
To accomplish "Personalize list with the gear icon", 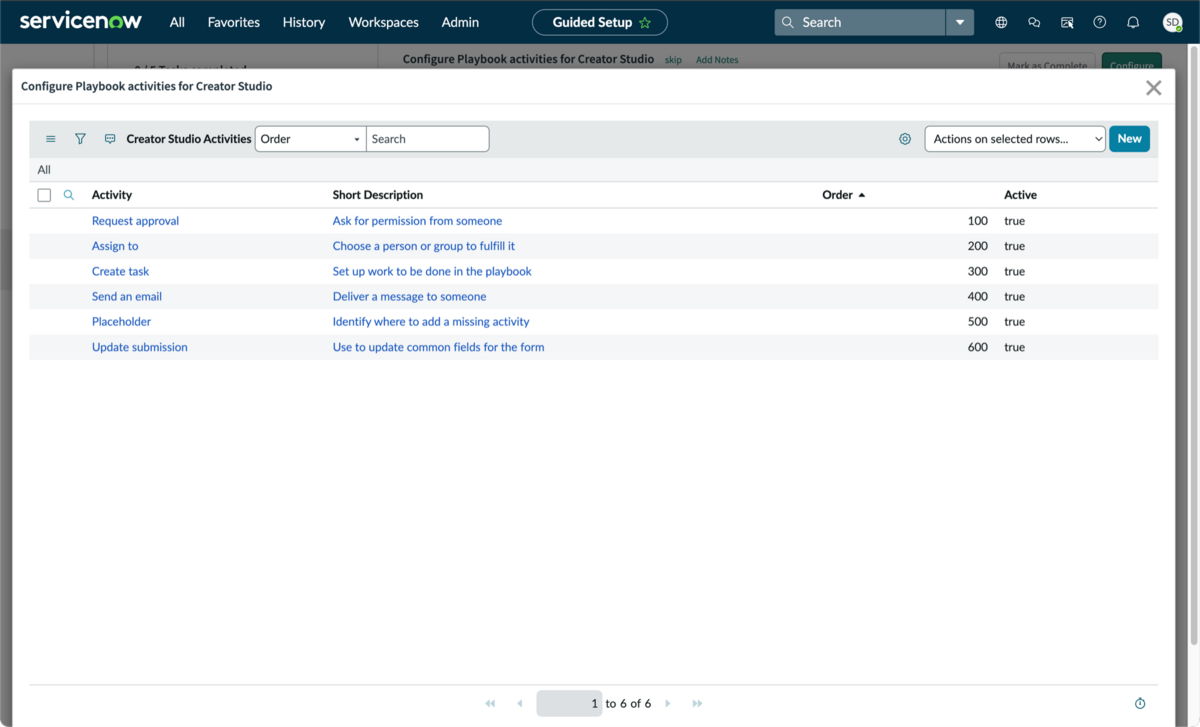I will (905, 139).
